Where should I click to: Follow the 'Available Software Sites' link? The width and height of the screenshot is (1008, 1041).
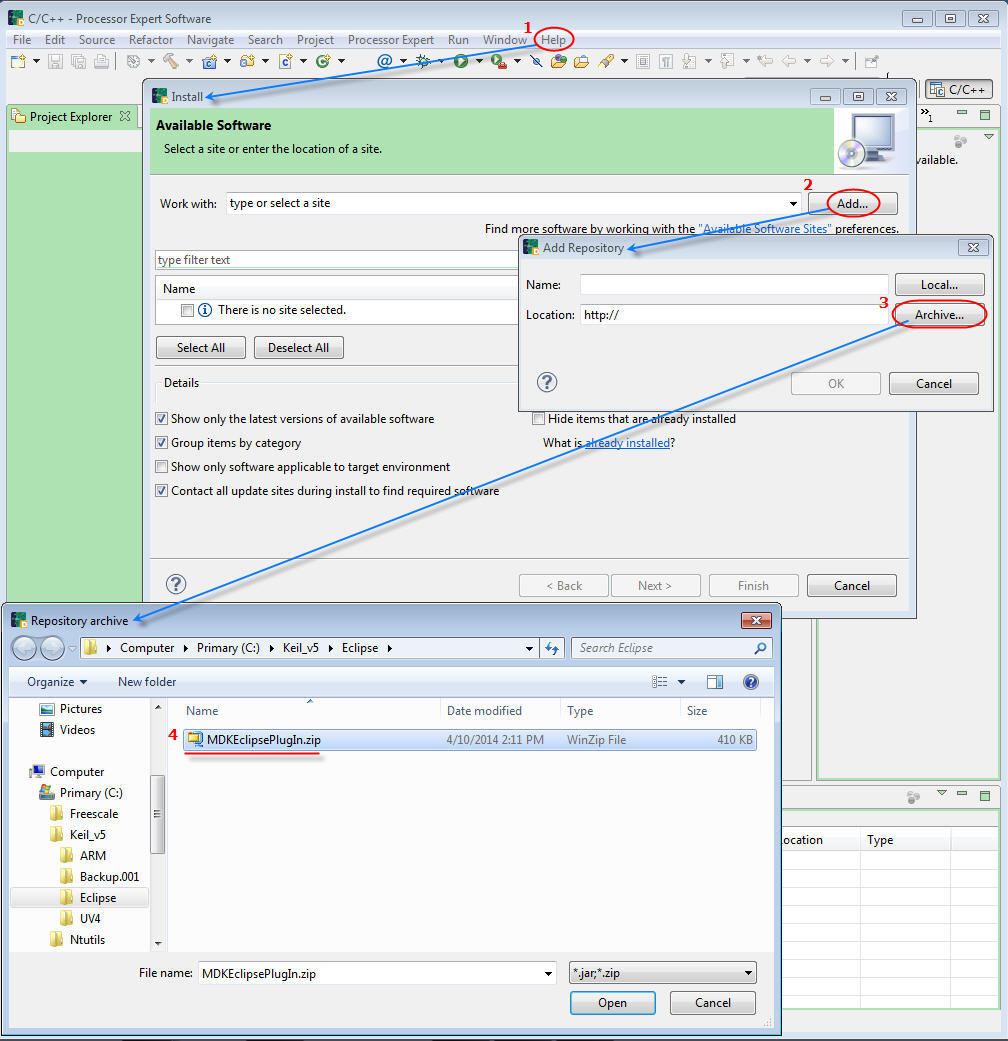click(764, 228)
